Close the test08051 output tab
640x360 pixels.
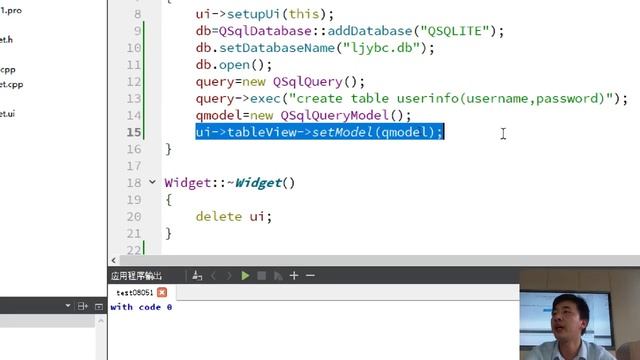pos(162,292)
